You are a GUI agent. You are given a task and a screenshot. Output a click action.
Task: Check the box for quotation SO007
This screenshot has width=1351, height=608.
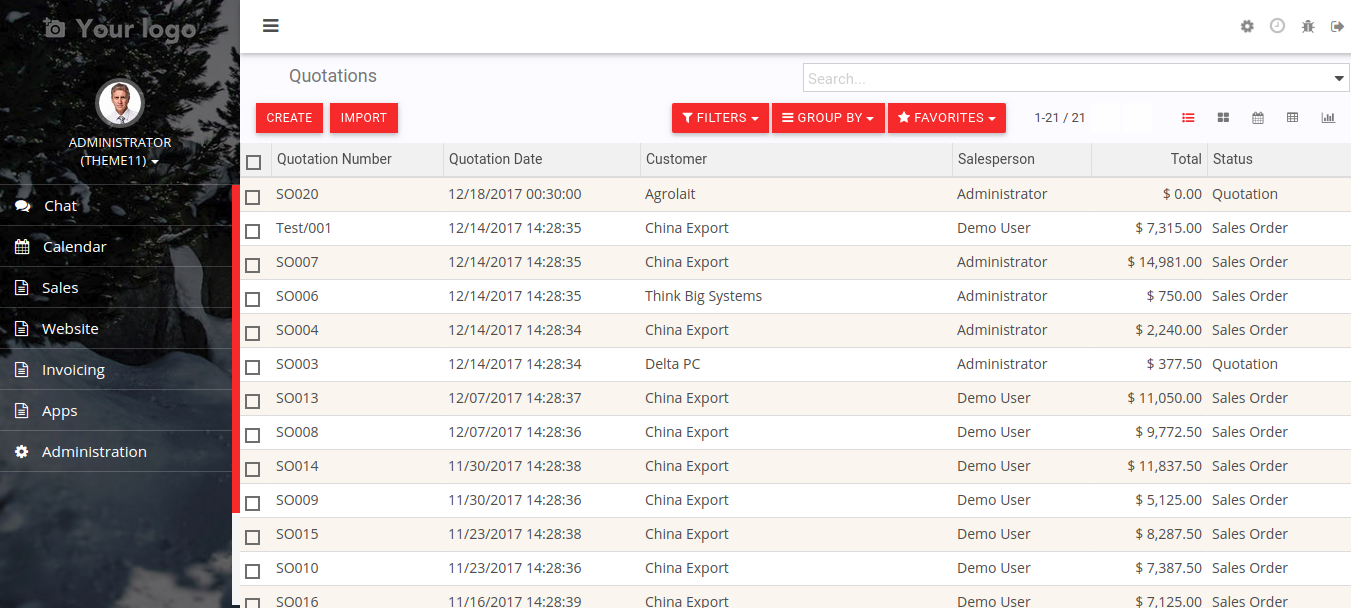252,265
